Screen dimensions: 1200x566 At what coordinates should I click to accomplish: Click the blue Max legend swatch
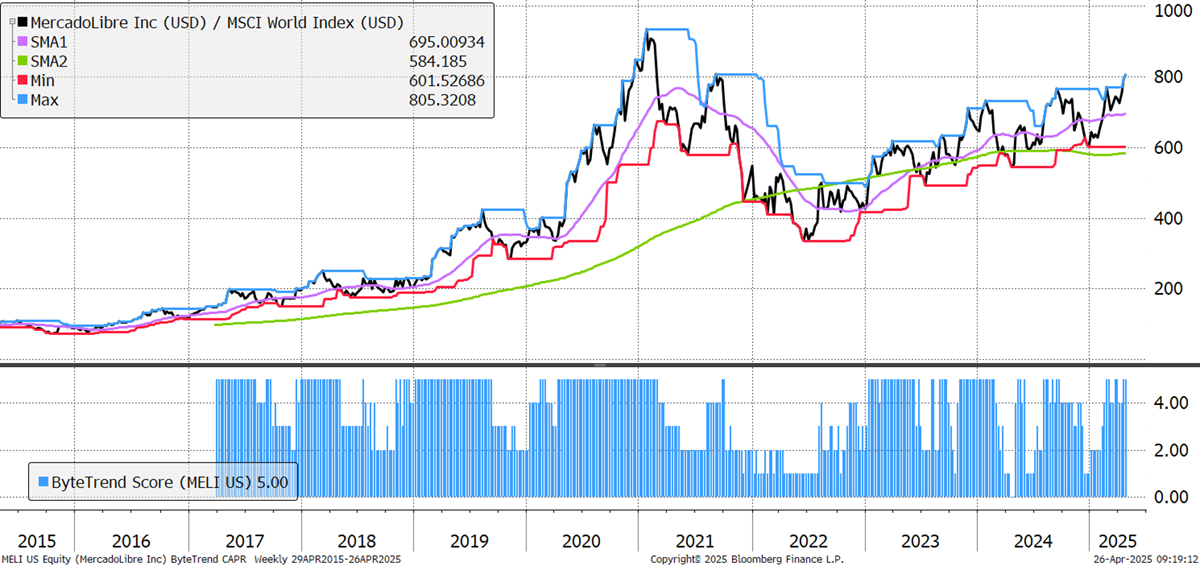[24, 100]
